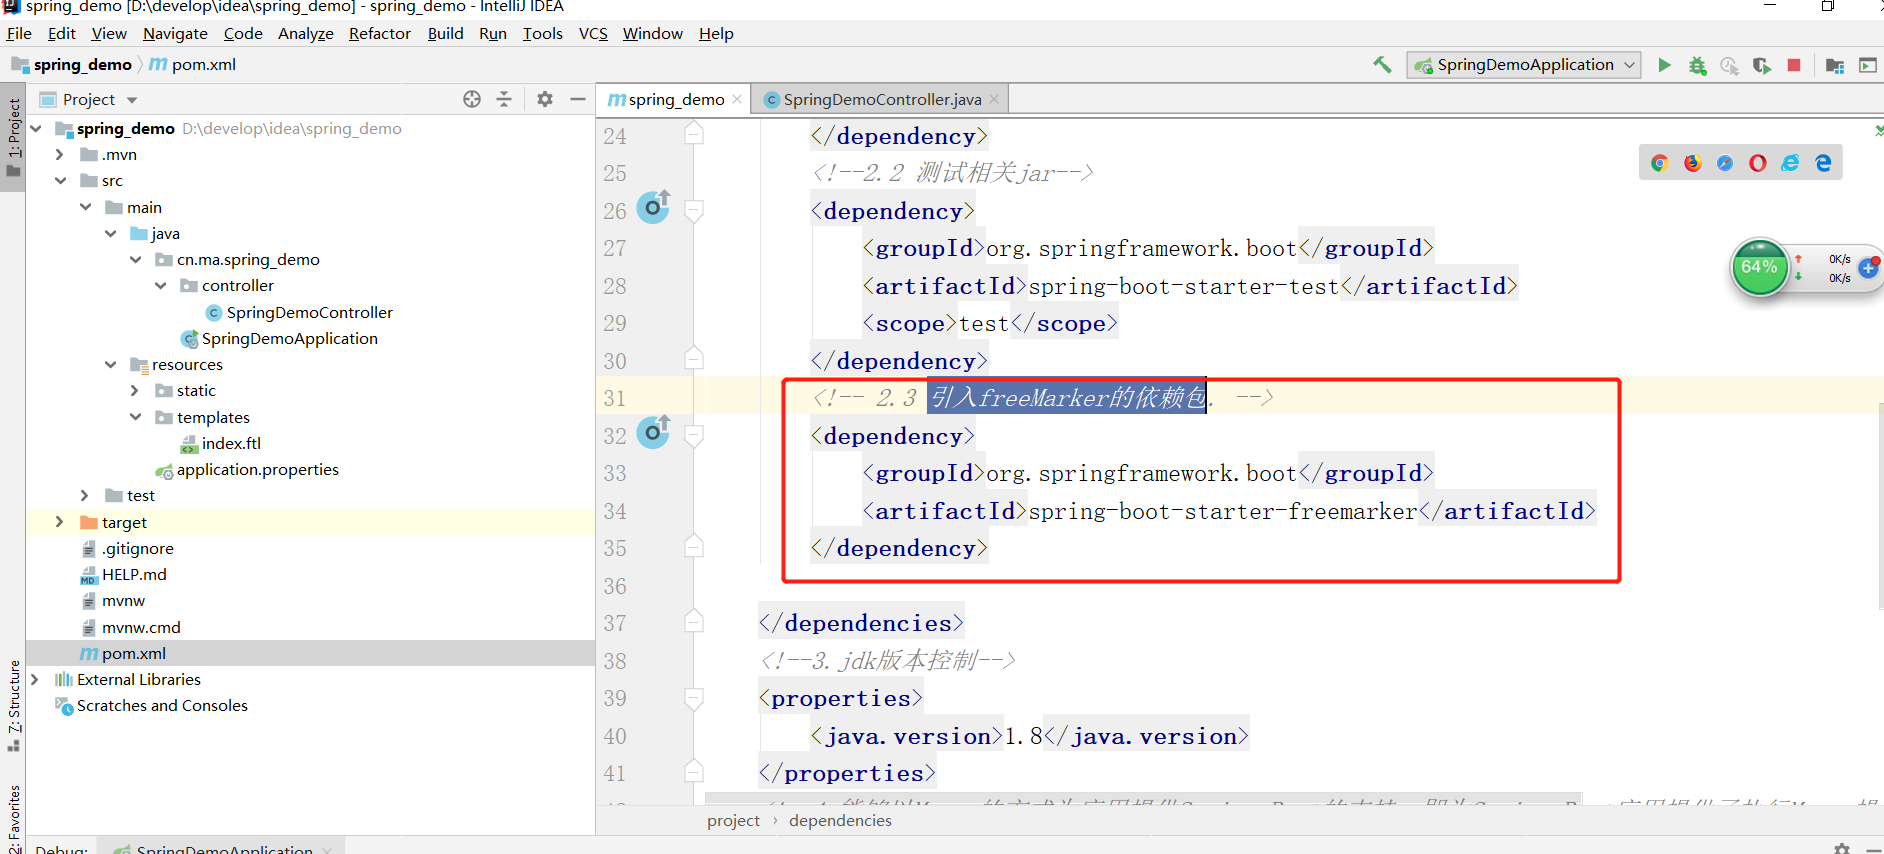Collapse the src folder

click(60, 180)
